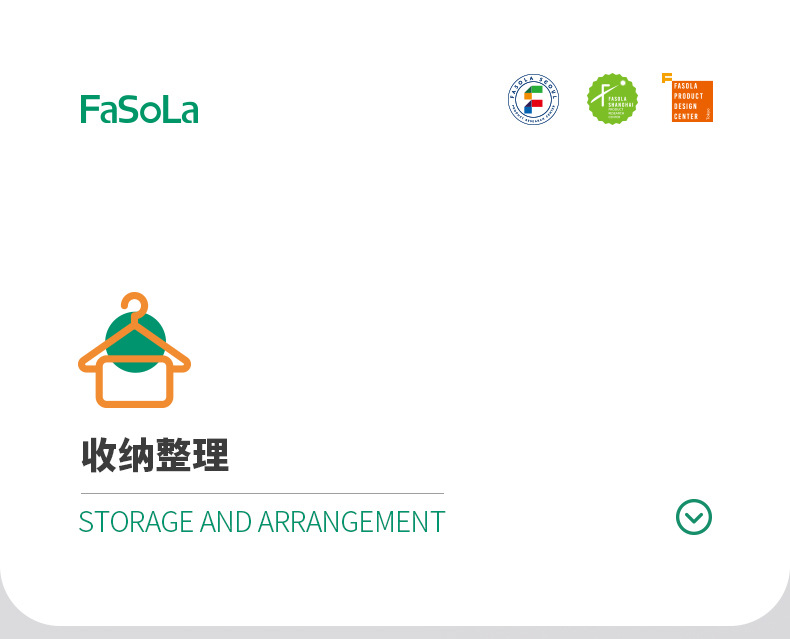Click the STORAGE AND ARRANGEMENT subtitle
Image resolution: width=790 pixels, height=639 pixels.
coord(262,522)
